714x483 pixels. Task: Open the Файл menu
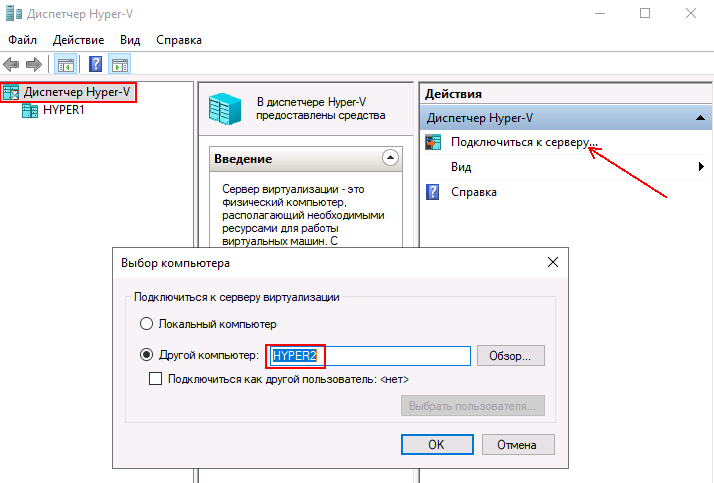click(22, 40)
